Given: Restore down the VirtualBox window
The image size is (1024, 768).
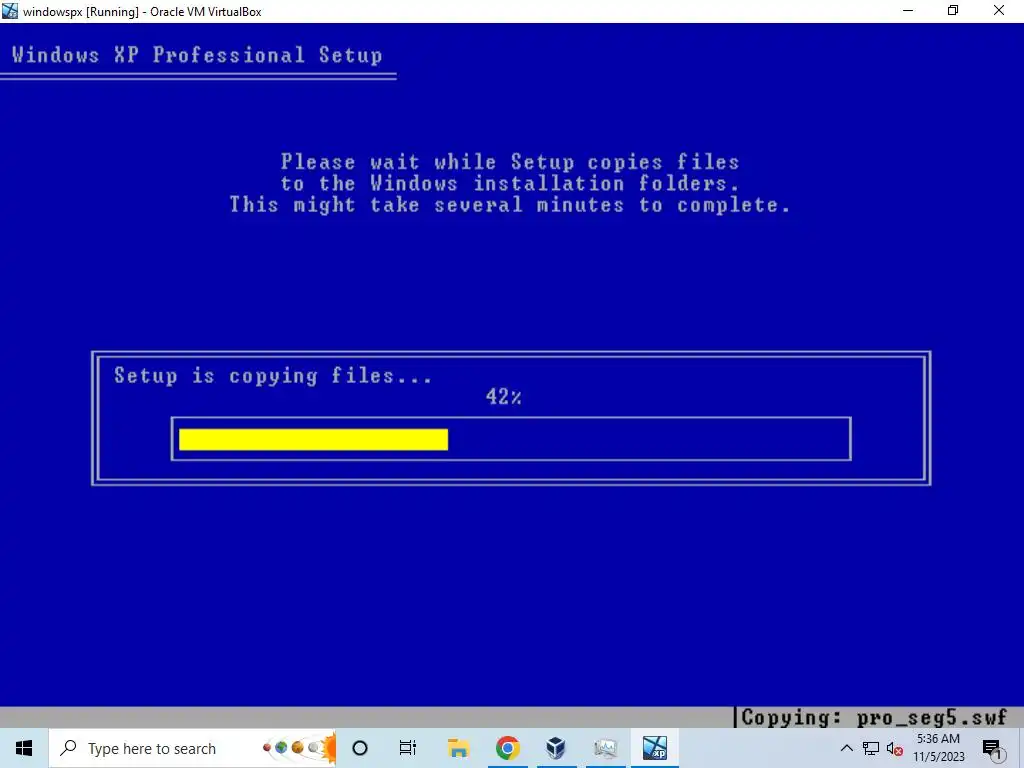Looking at the screenshot, I should [x=953, y=11].
